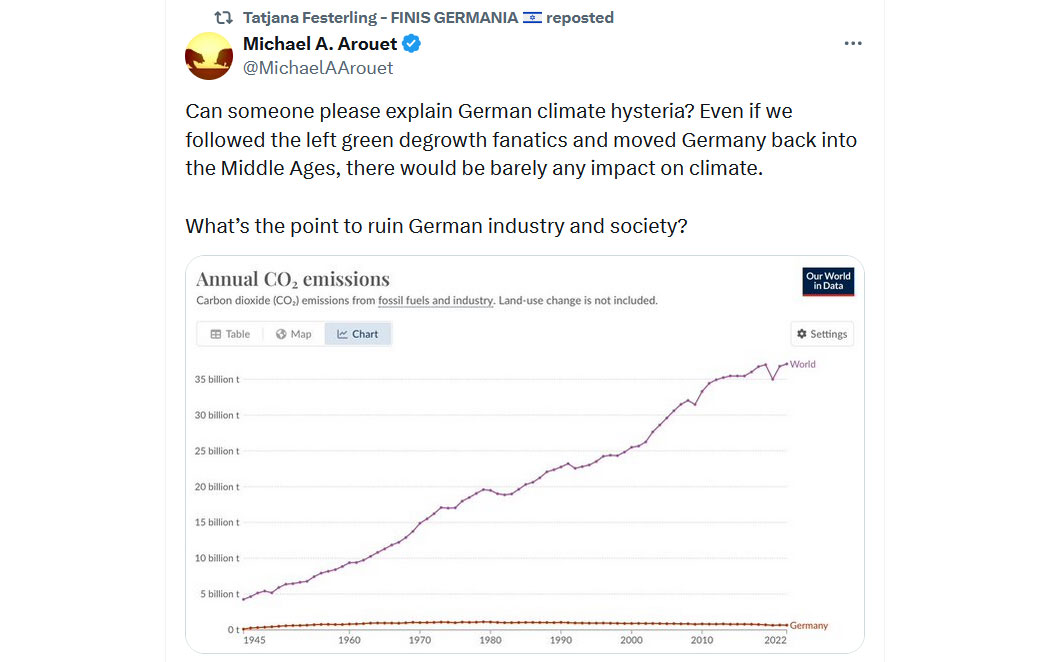Screen dimensions: 1050x662
Task: Click Michael A. Arouet's profile avatar
Action: [x=209, y=56]
